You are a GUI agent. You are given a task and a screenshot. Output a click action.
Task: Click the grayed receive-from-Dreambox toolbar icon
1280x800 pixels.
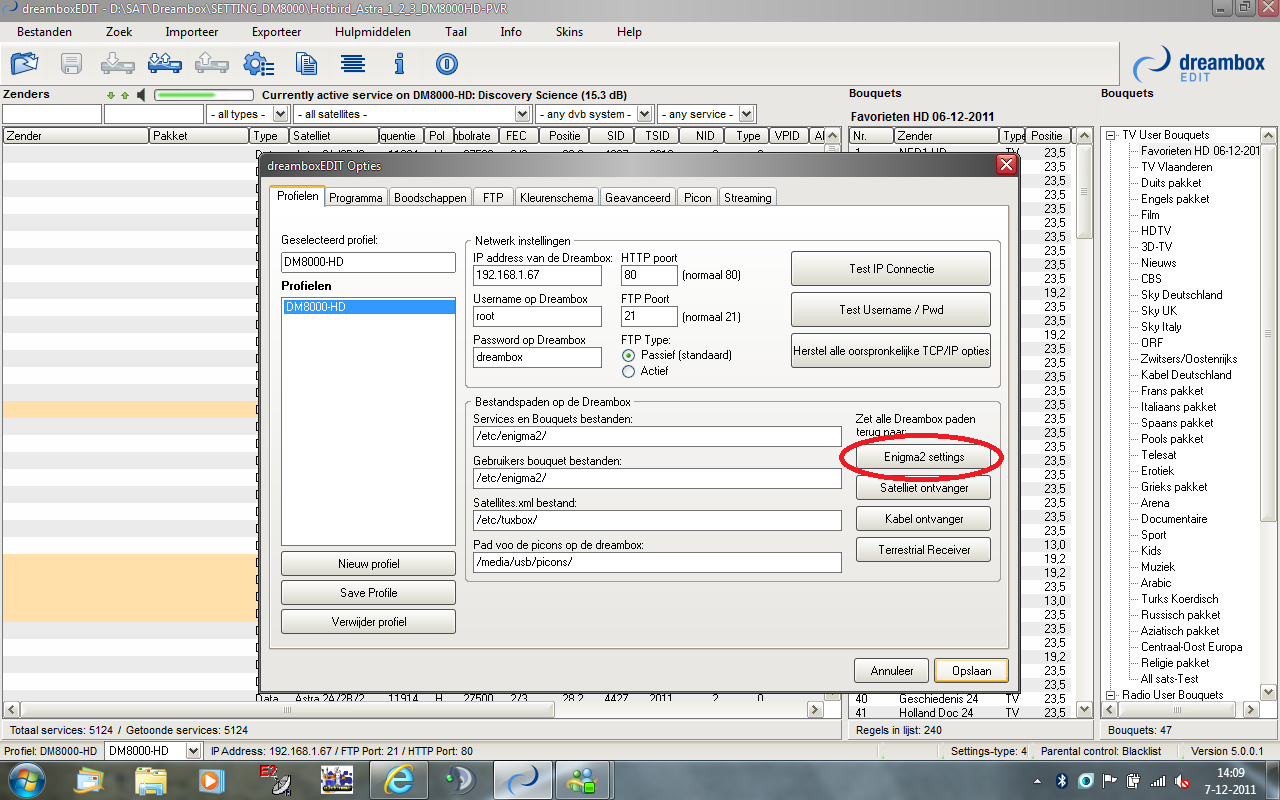pyautogui.click(x=118, y=64)
